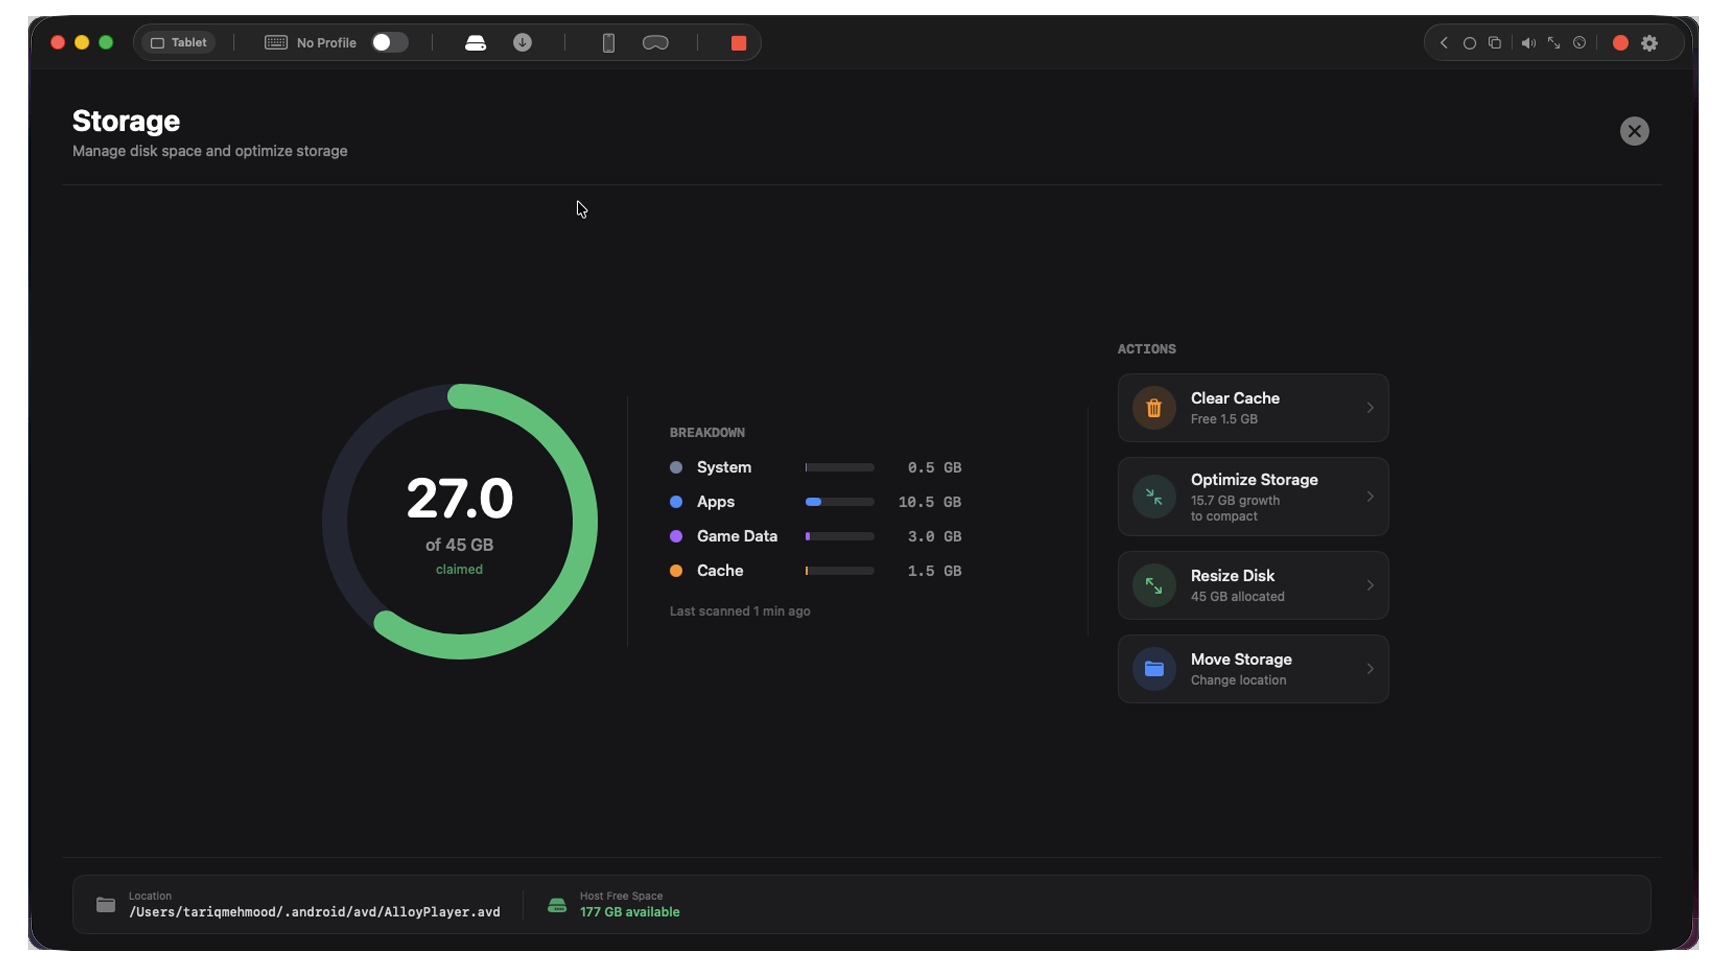Screen dimensions: 1727x966
Task: Click the Tablet device mode button
Action: (x=179, y=43)
